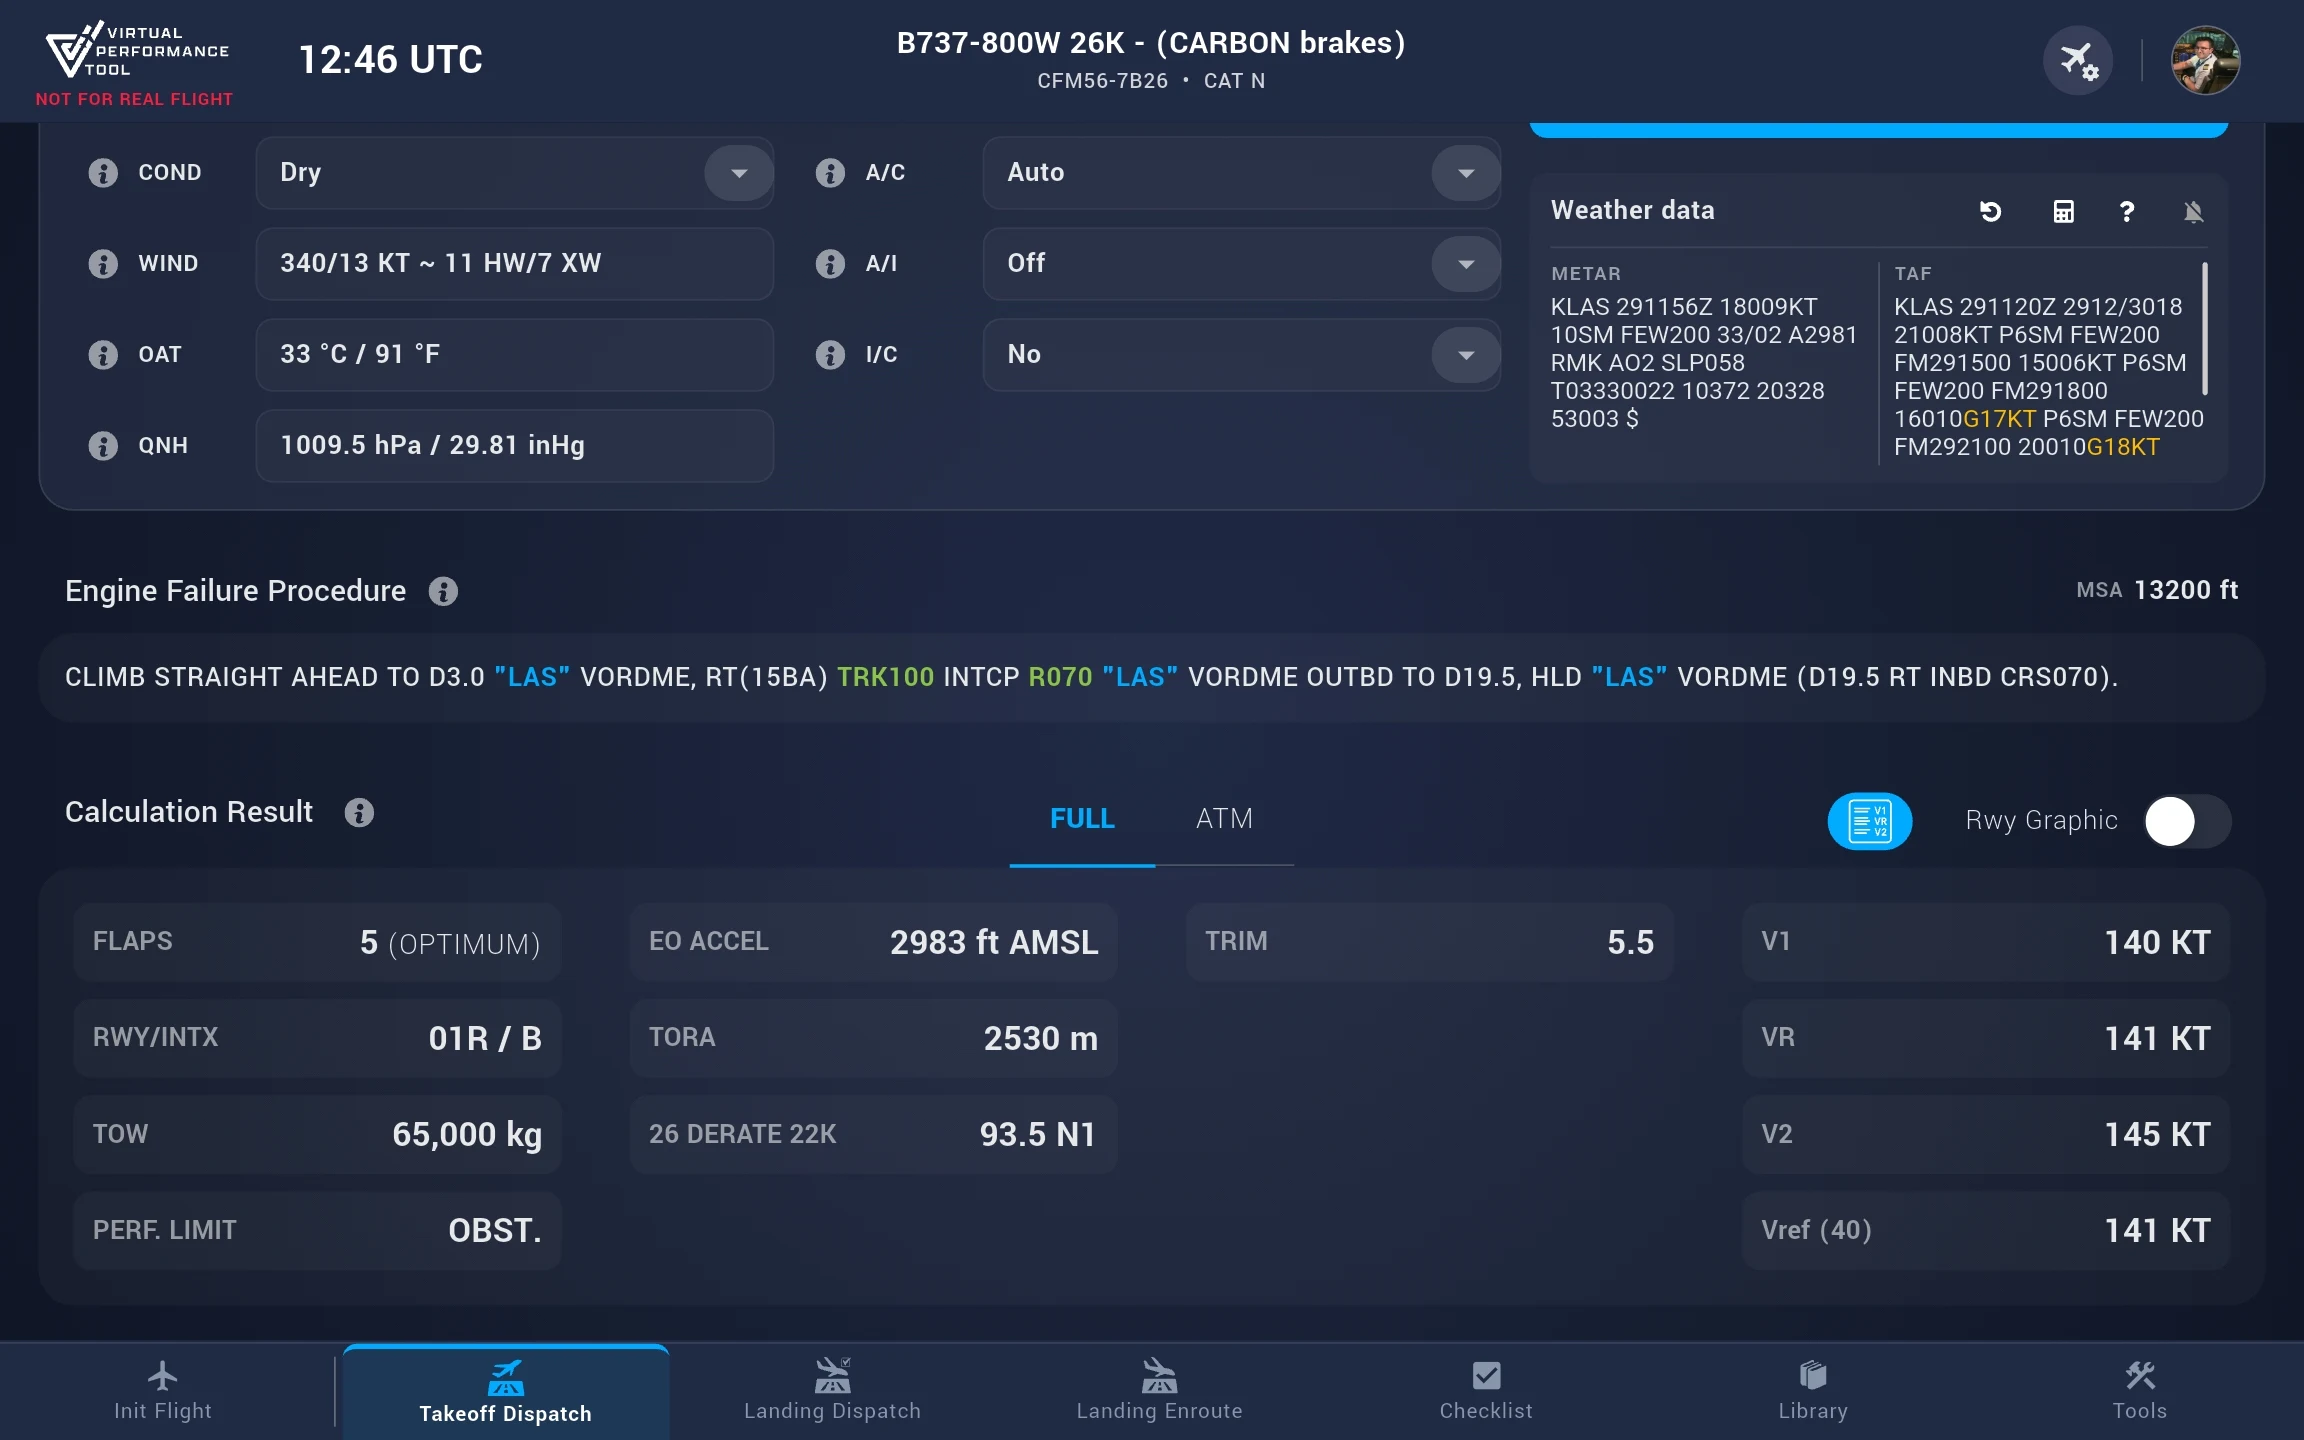Toggle weather notification bell icon
The width and height of the screenshot is (2304, 1440).
pos(2193,211)
